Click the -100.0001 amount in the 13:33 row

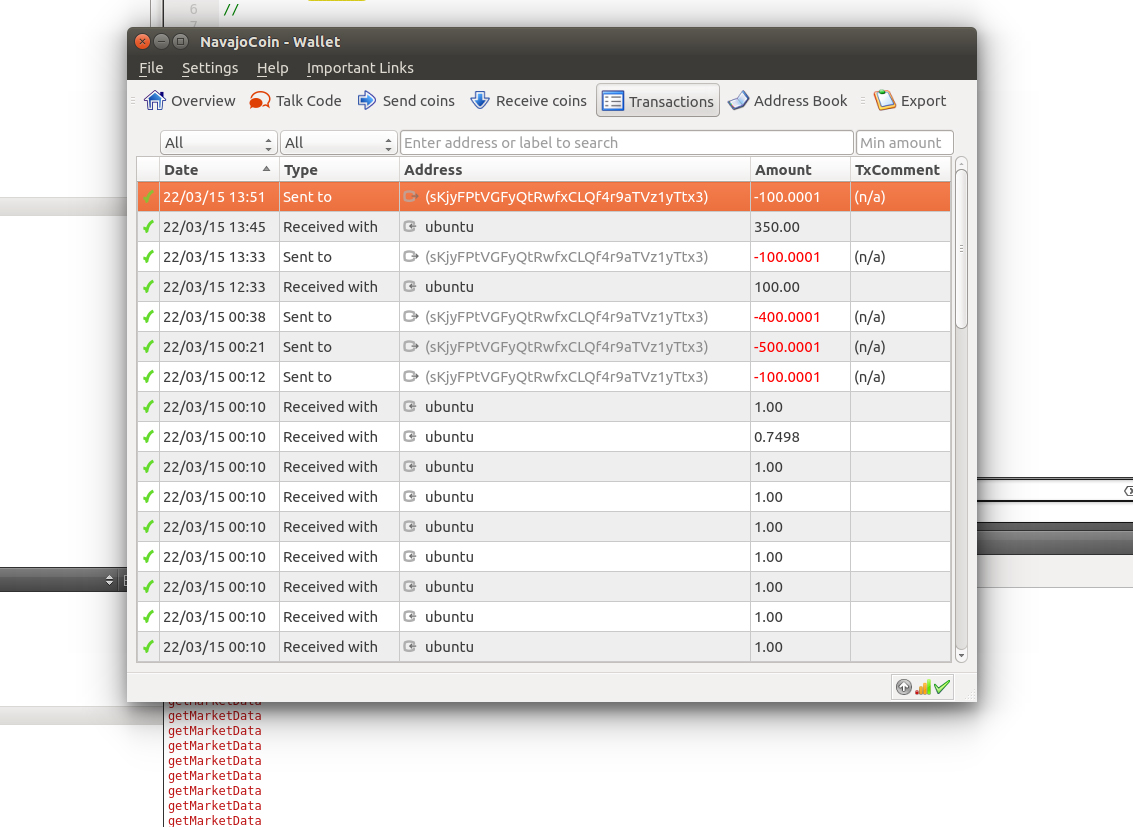[787, 256]
